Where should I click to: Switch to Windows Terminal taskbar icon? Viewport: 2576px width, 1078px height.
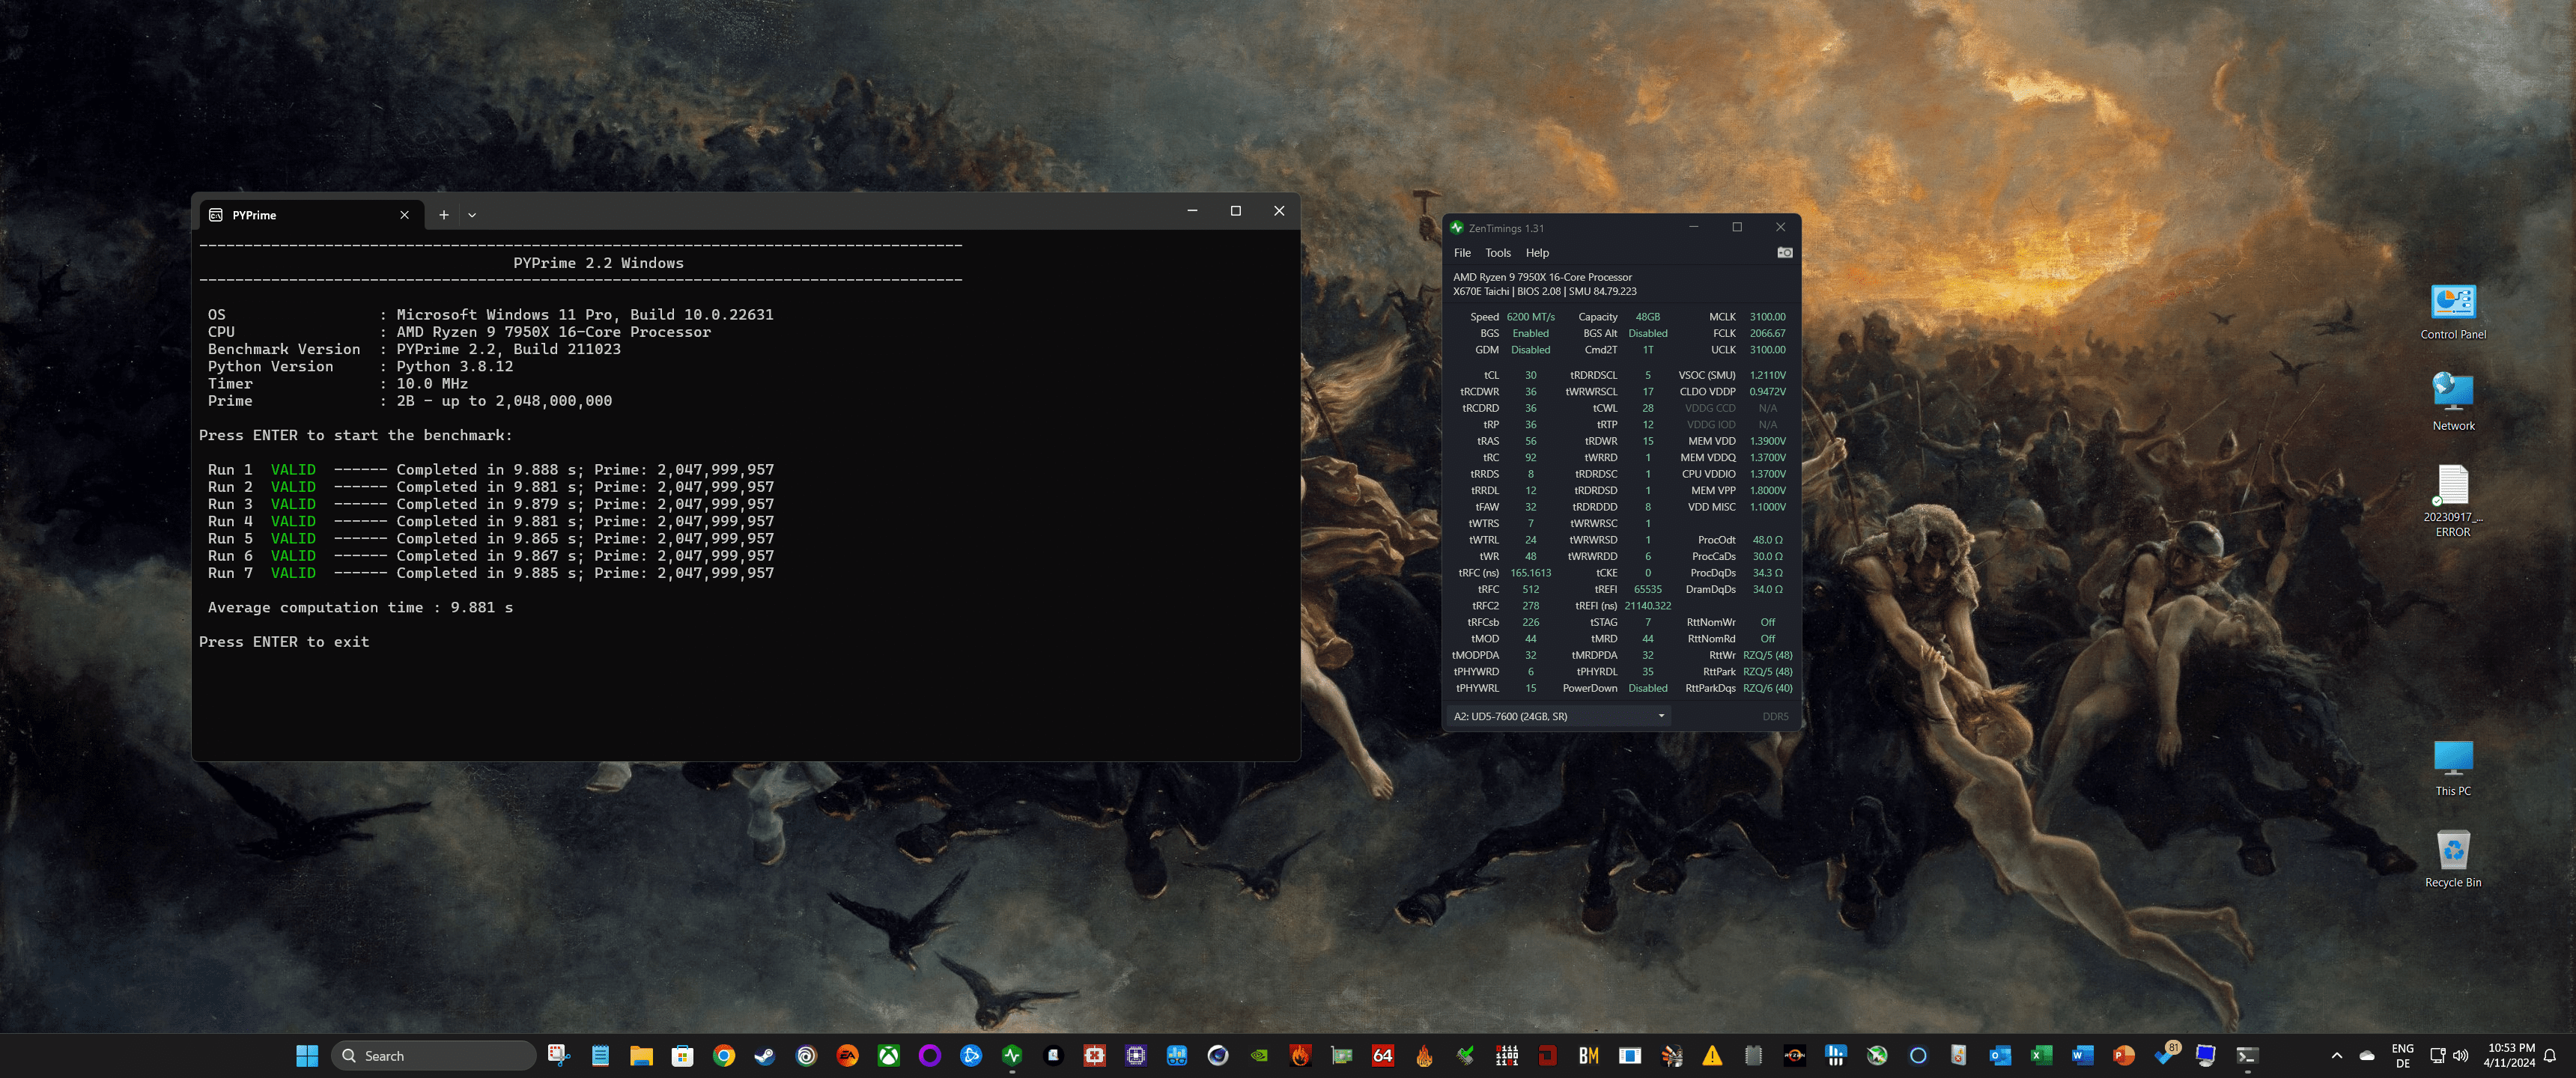coord(2247,1055)
